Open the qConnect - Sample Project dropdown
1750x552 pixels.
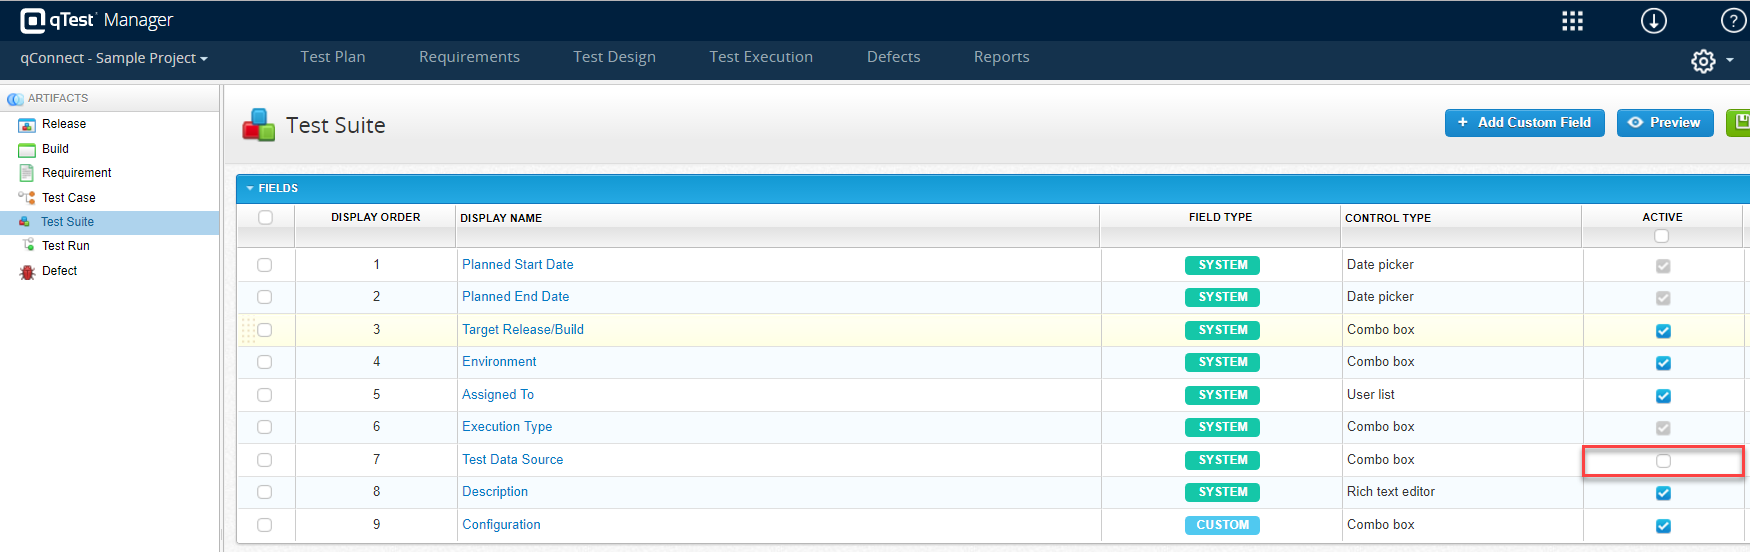pyautogui.click(x=114, y=58)
